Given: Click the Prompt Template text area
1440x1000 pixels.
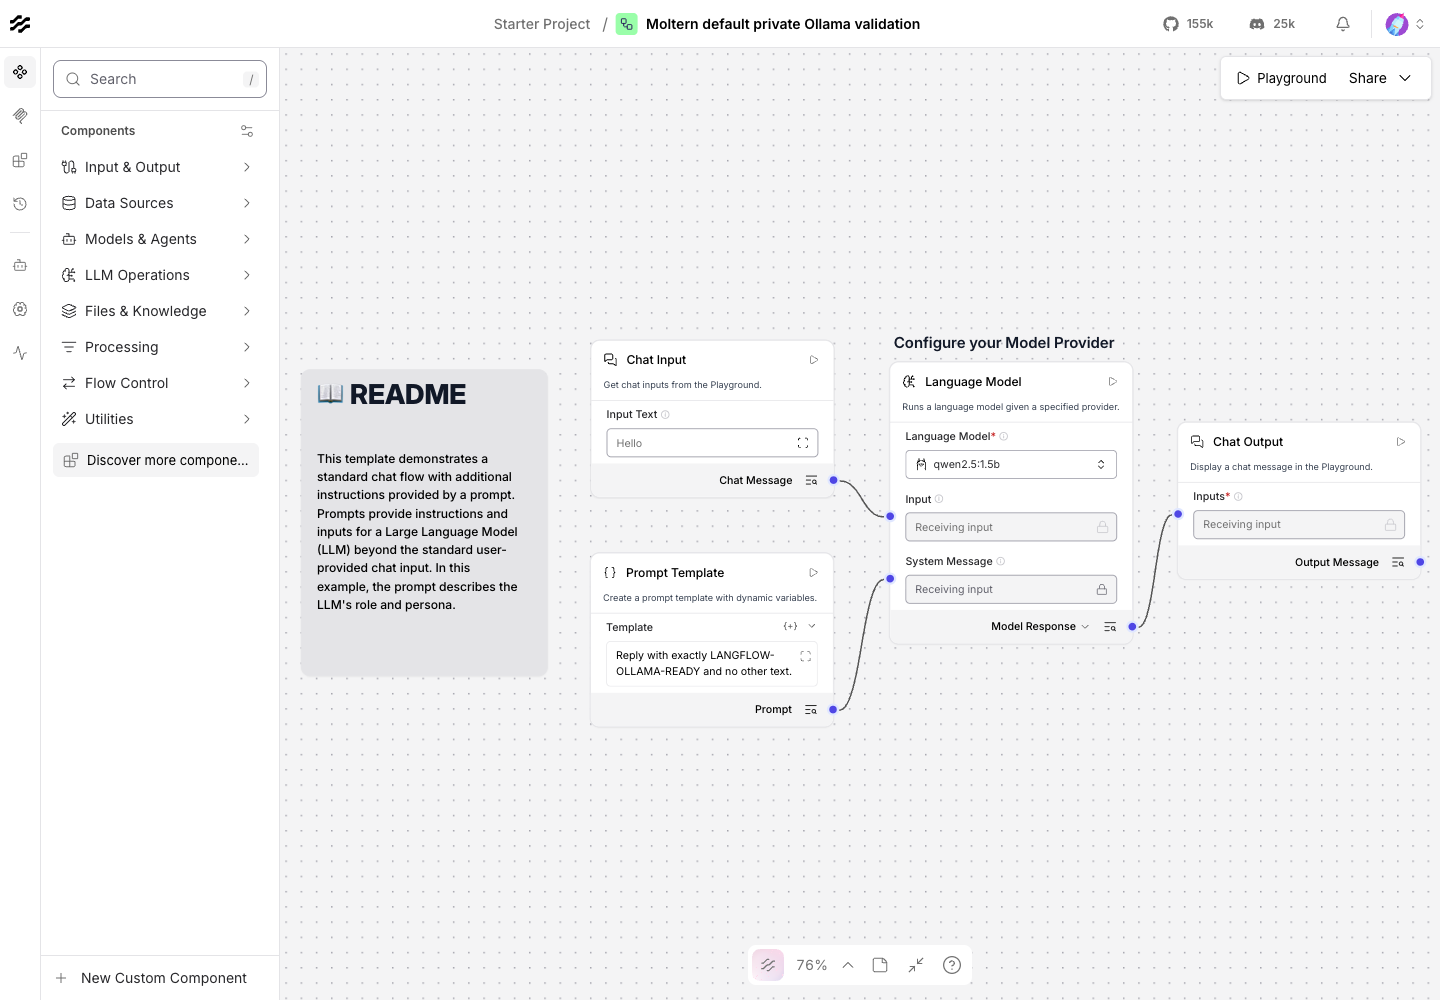Looking at the screenshot, I should (x=712, y=664).
